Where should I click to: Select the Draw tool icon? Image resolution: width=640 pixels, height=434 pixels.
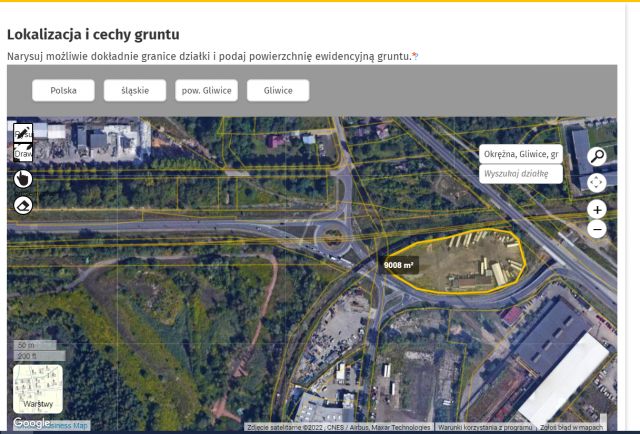pos(23,152)
